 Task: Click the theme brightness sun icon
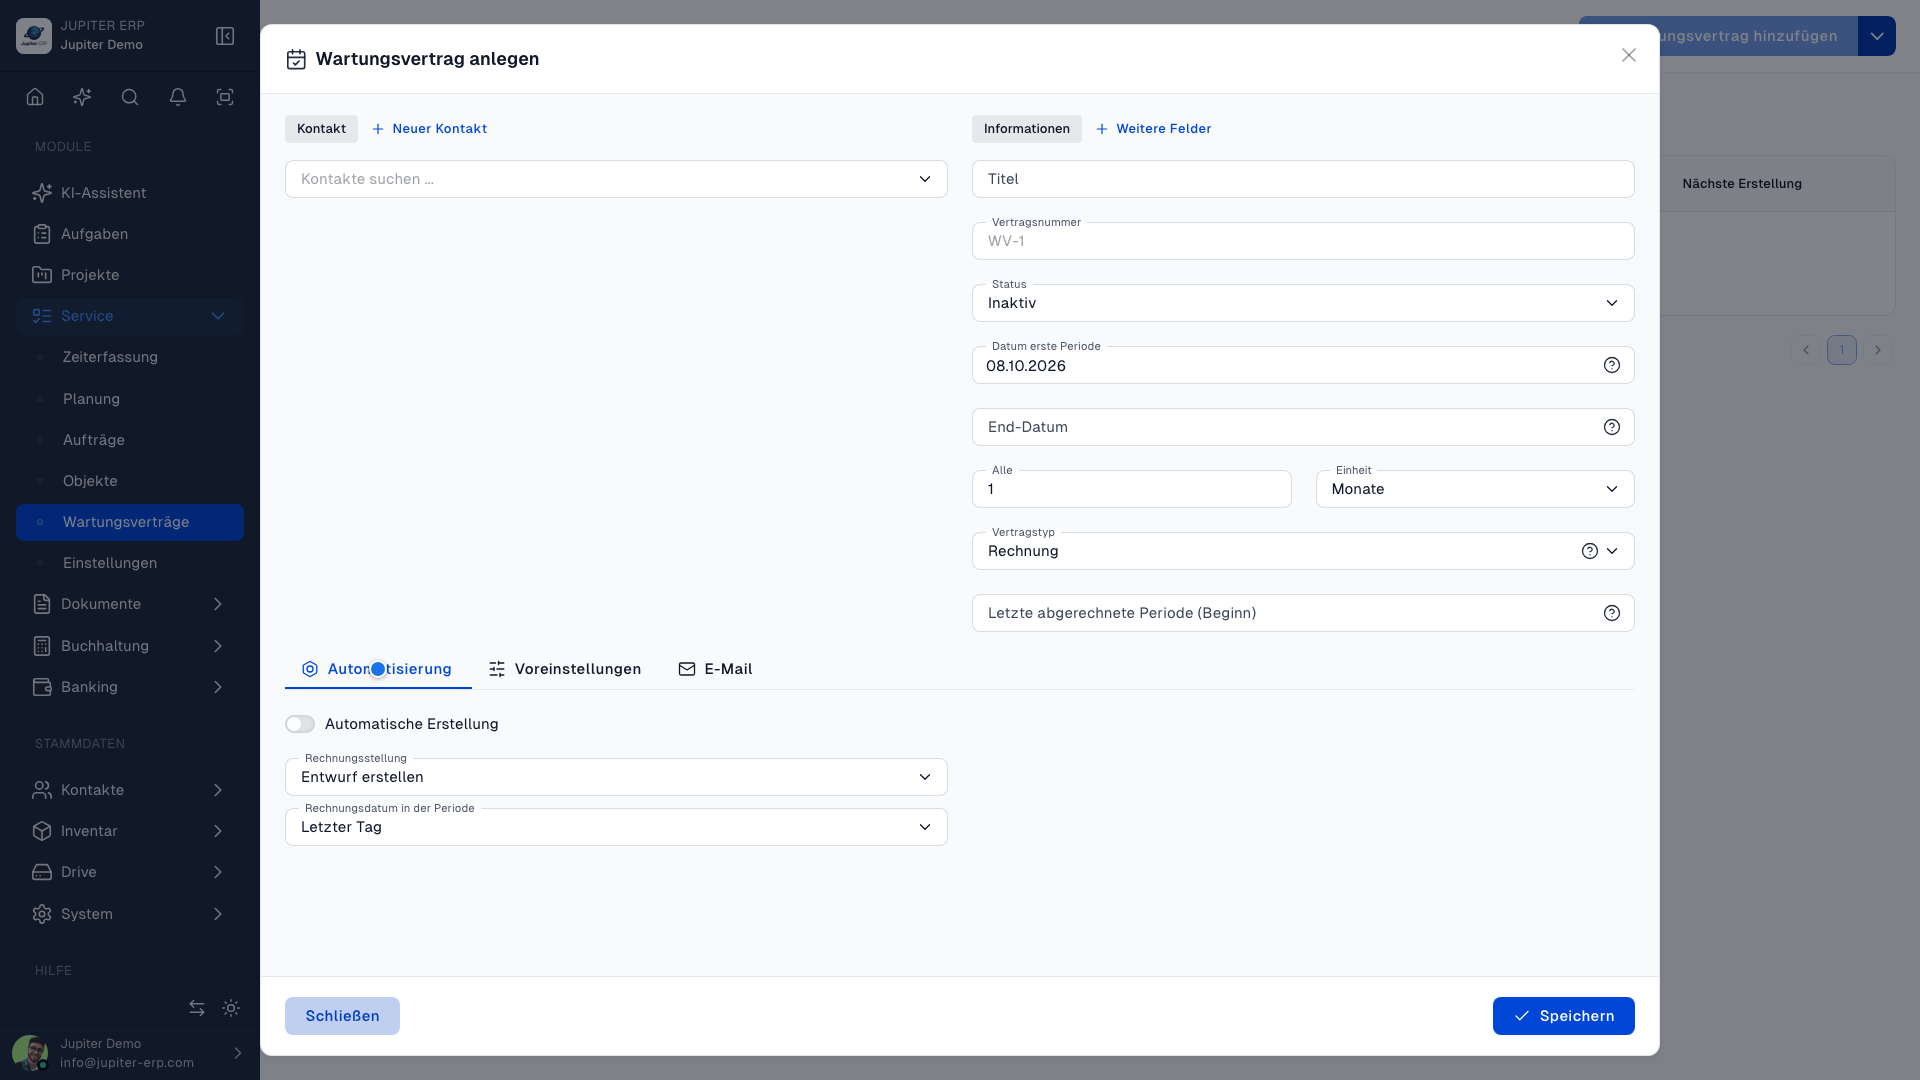pyautogui.click(x=231, y=1008)
